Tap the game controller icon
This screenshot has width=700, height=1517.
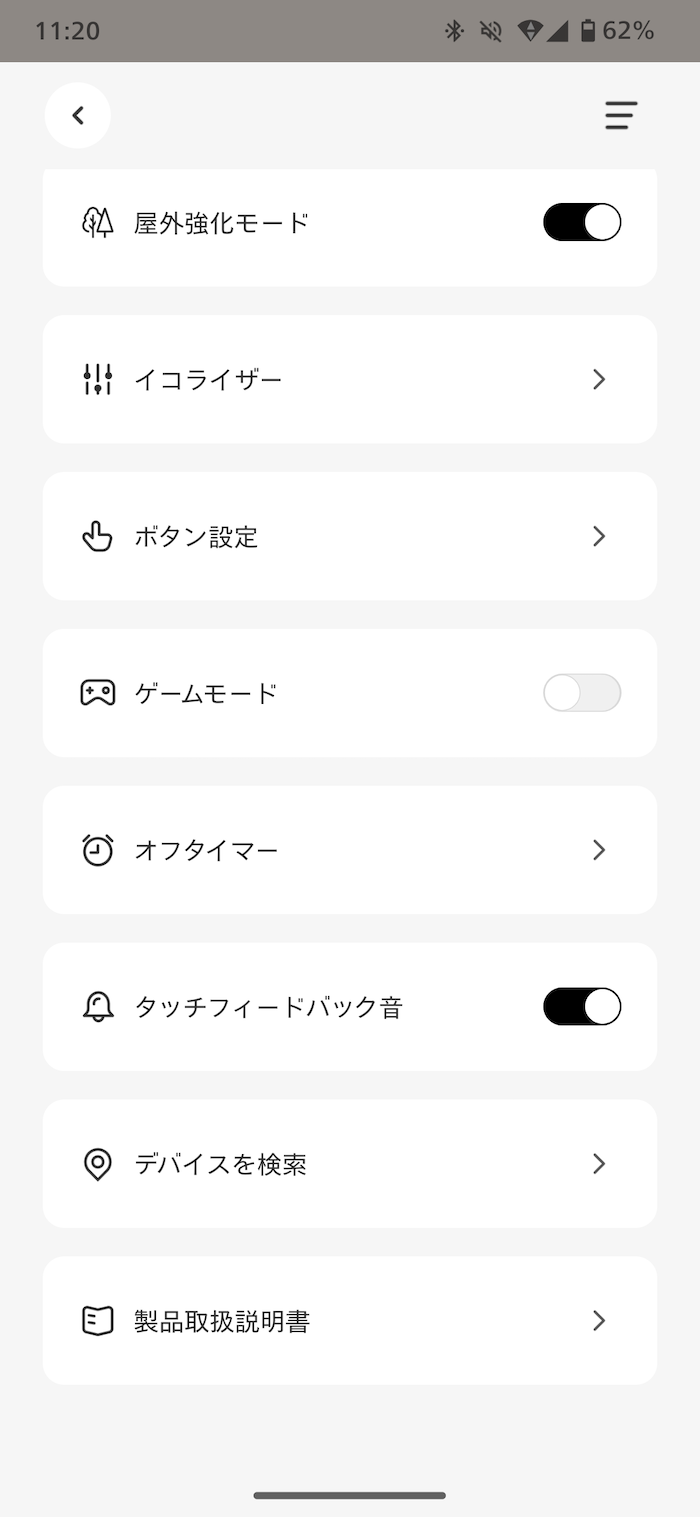tap(97, 693)
